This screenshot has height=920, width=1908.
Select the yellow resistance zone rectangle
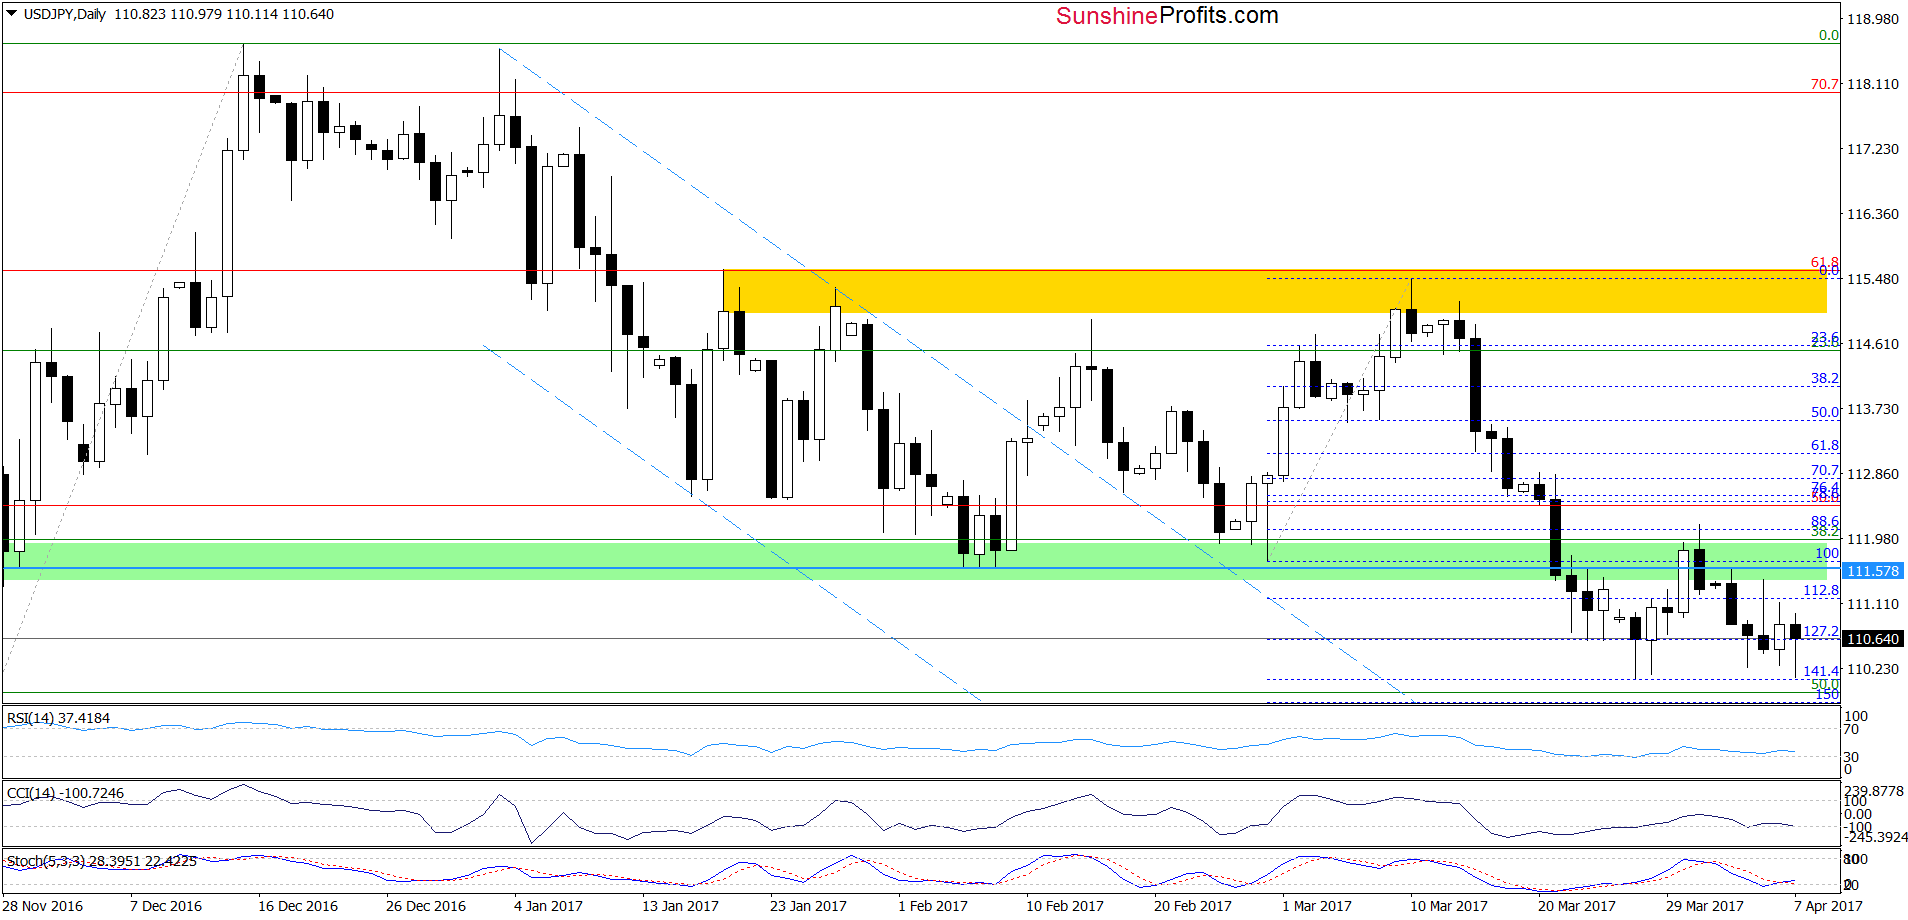1274,291
